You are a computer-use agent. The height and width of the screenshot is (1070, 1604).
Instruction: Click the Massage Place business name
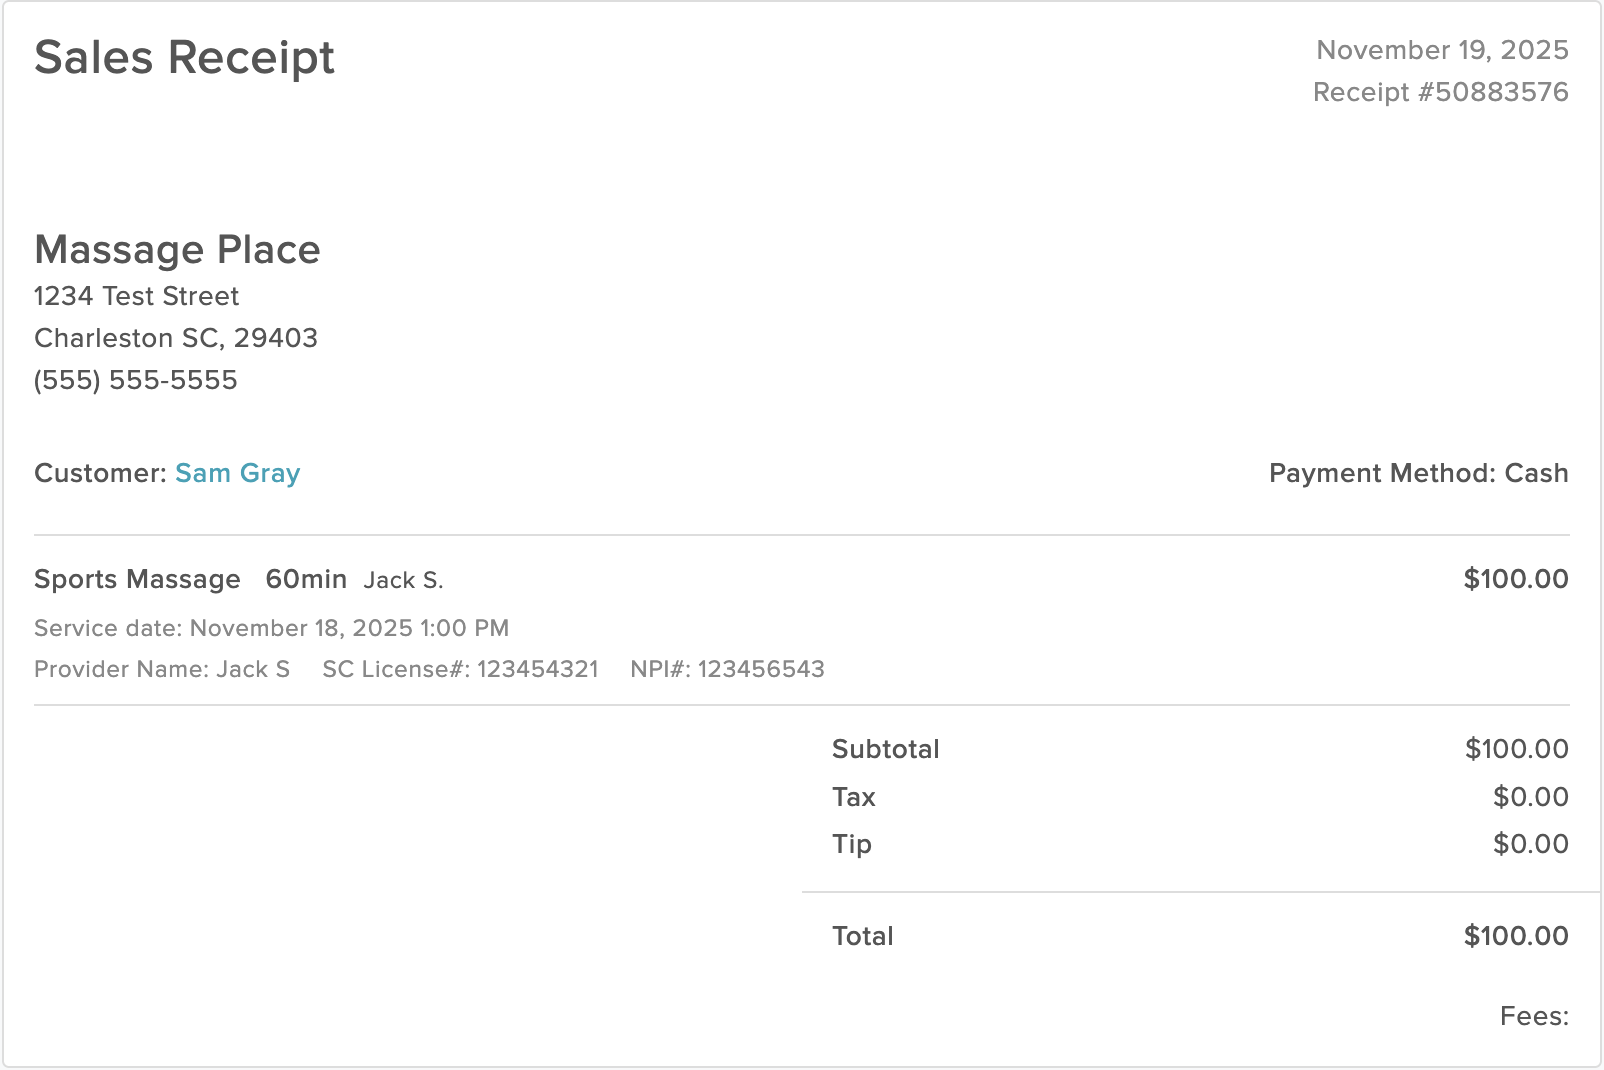(x=177, y=250)
